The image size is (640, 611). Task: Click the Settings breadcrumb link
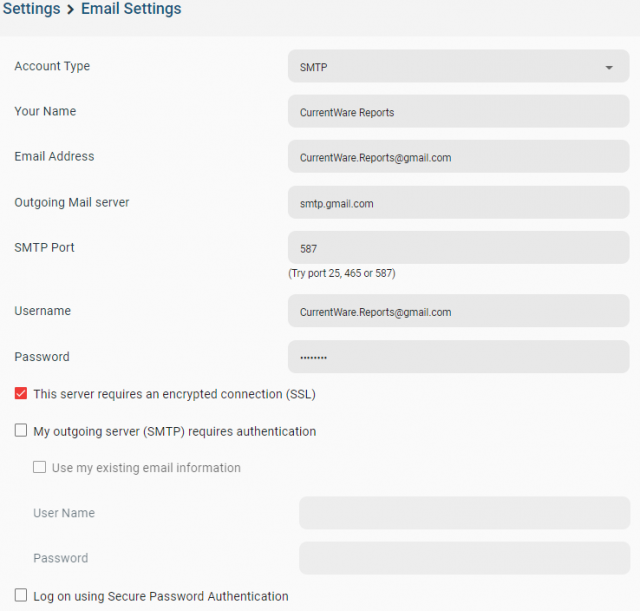32,9
